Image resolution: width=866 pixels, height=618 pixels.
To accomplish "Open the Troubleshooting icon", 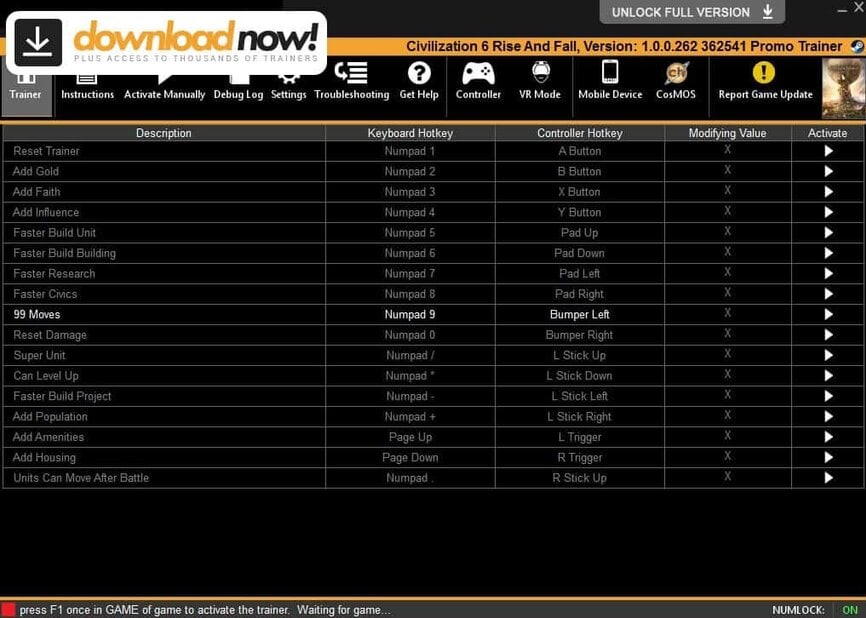I will pos(351,80).
